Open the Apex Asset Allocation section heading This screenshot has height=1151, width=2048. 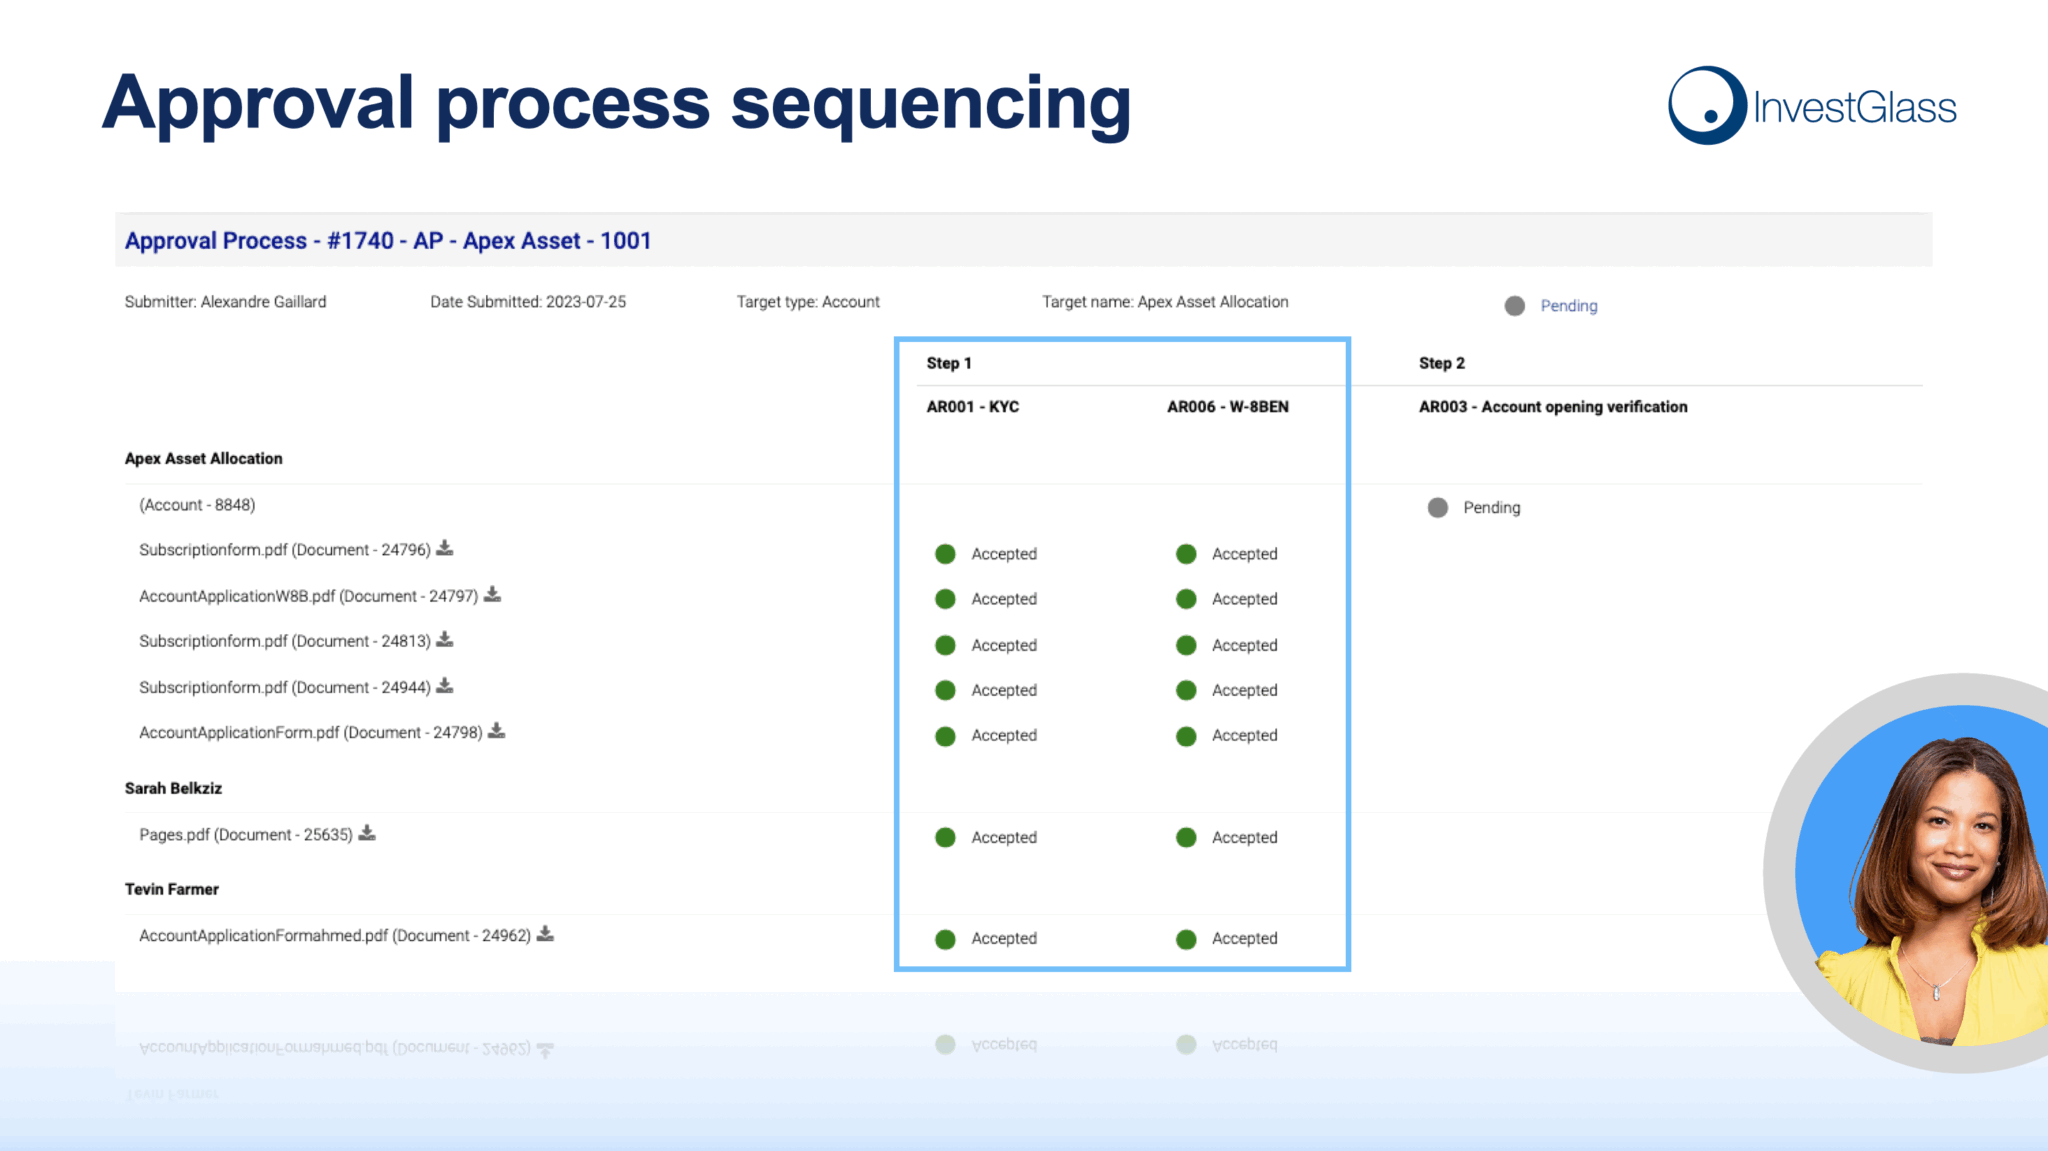203,458
